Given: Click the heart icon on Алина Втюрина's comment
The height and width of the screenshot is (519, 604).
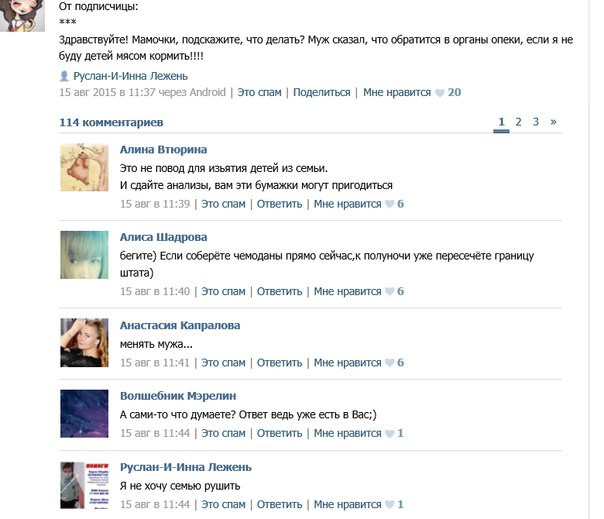Looking at the screenshot, I should tap(389, 204).
